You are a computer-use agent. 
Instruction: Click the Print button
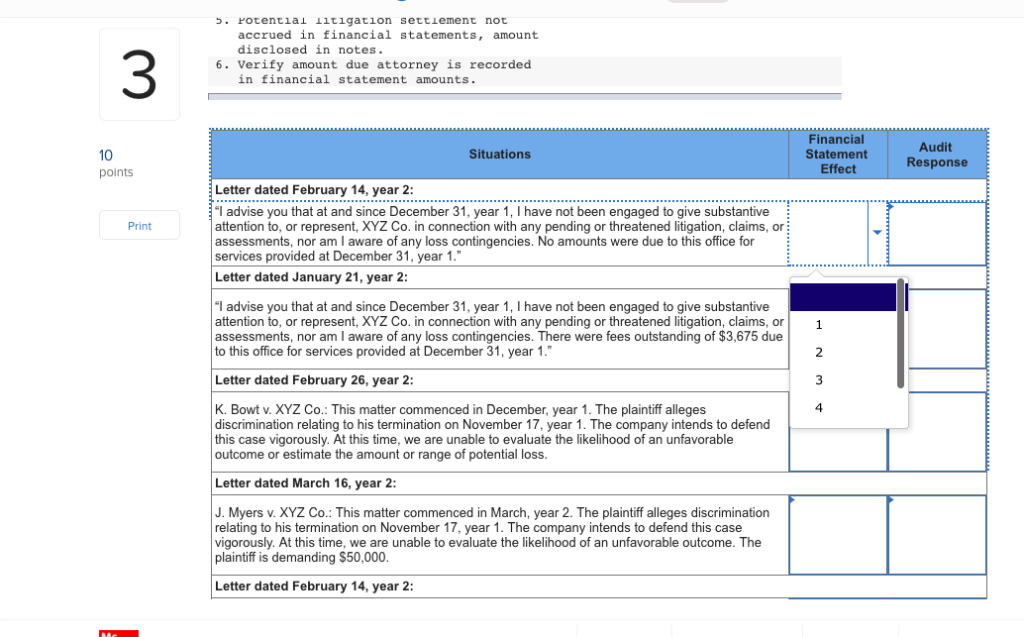click(x=139, y=225)
